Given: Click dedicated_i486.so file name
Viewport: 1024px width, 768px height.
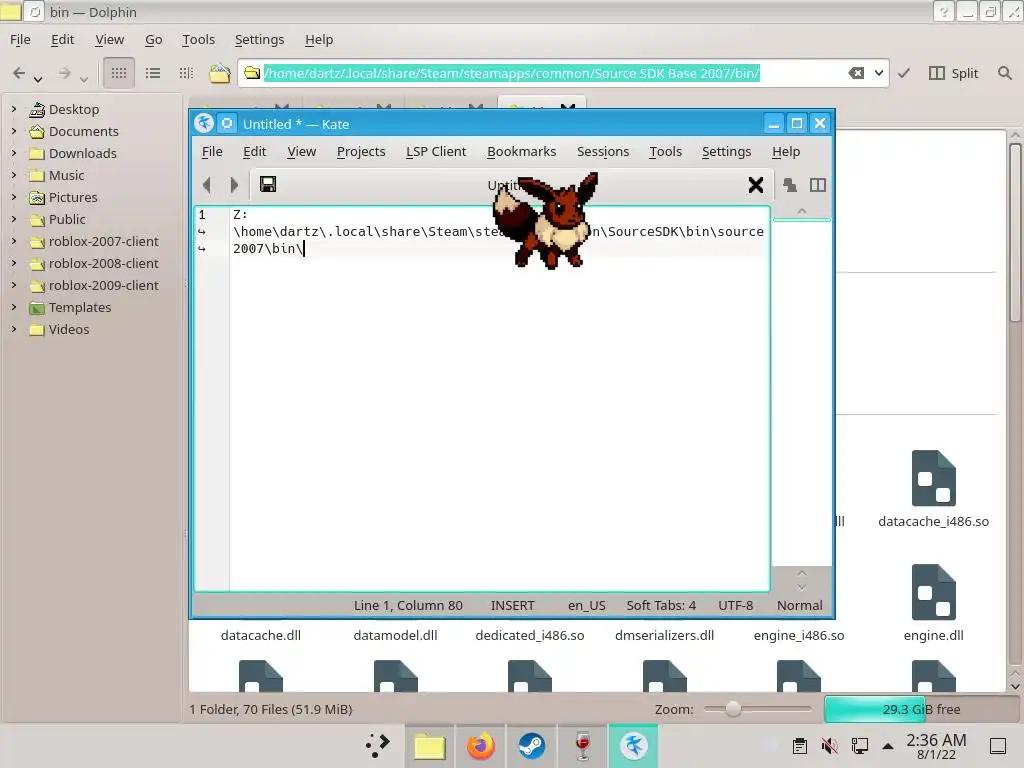Looking at the screenshot, I should click(x=530, y=635).
